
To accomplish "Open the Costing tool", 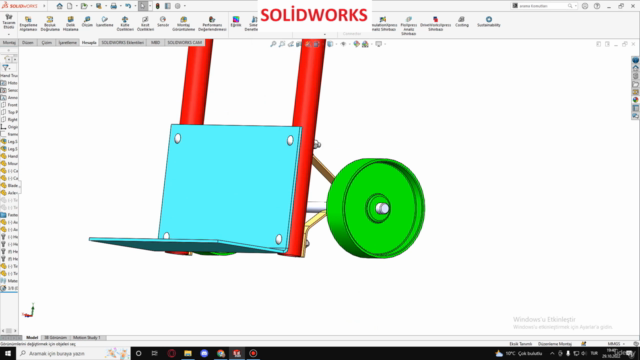I will (462, 22).
